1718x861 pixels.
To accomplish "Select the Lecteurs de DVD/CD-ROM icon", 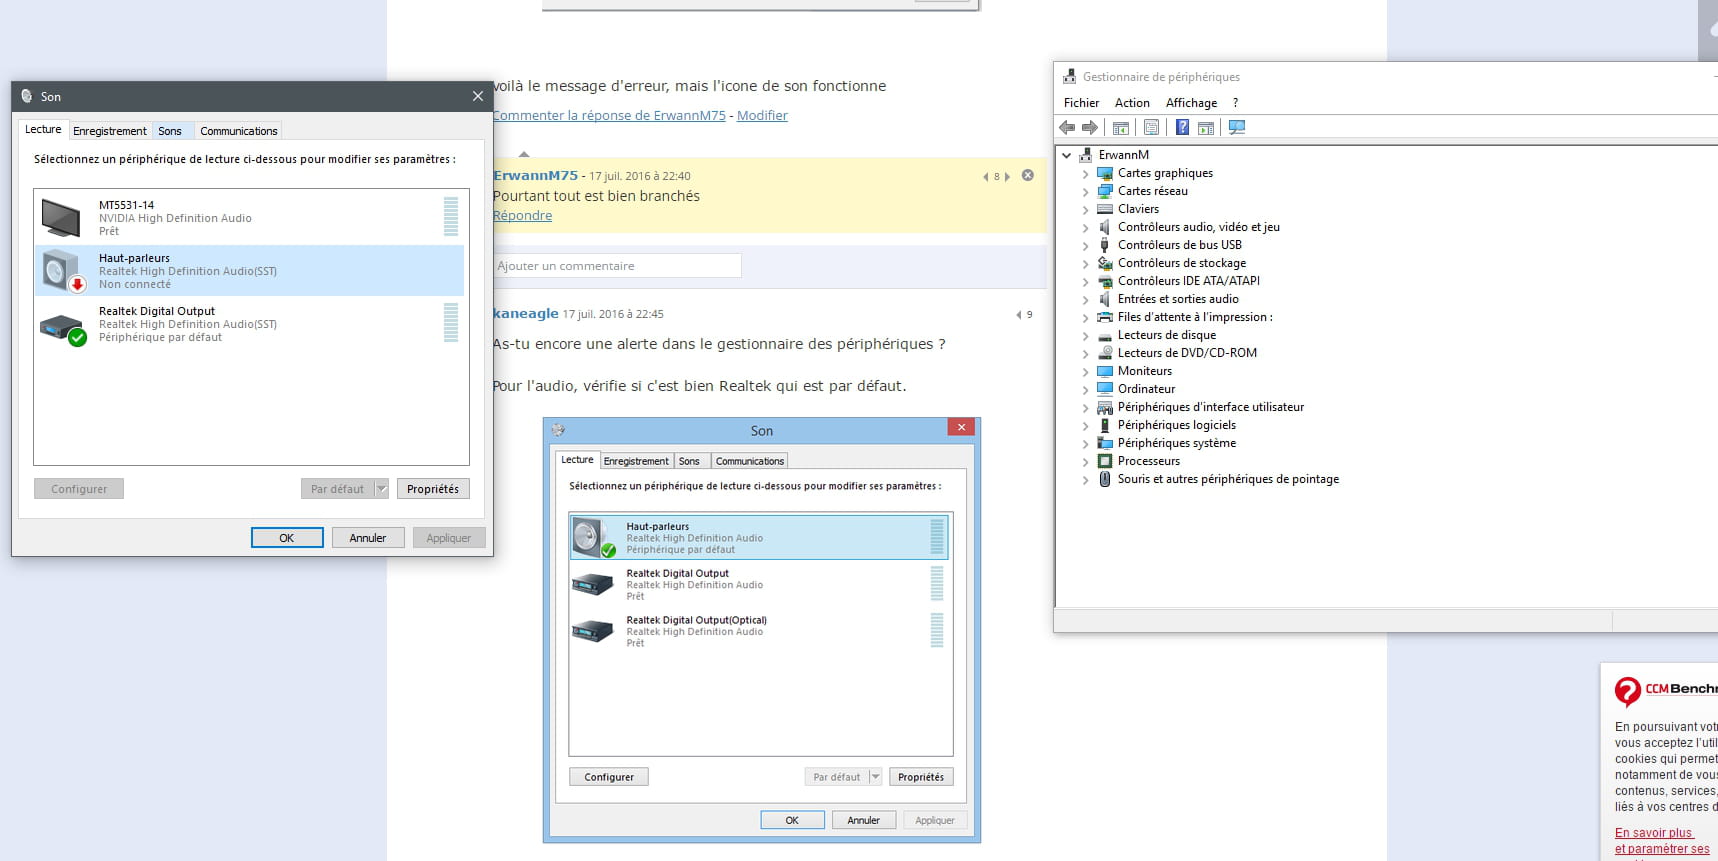I will (x=1105, y=353).
